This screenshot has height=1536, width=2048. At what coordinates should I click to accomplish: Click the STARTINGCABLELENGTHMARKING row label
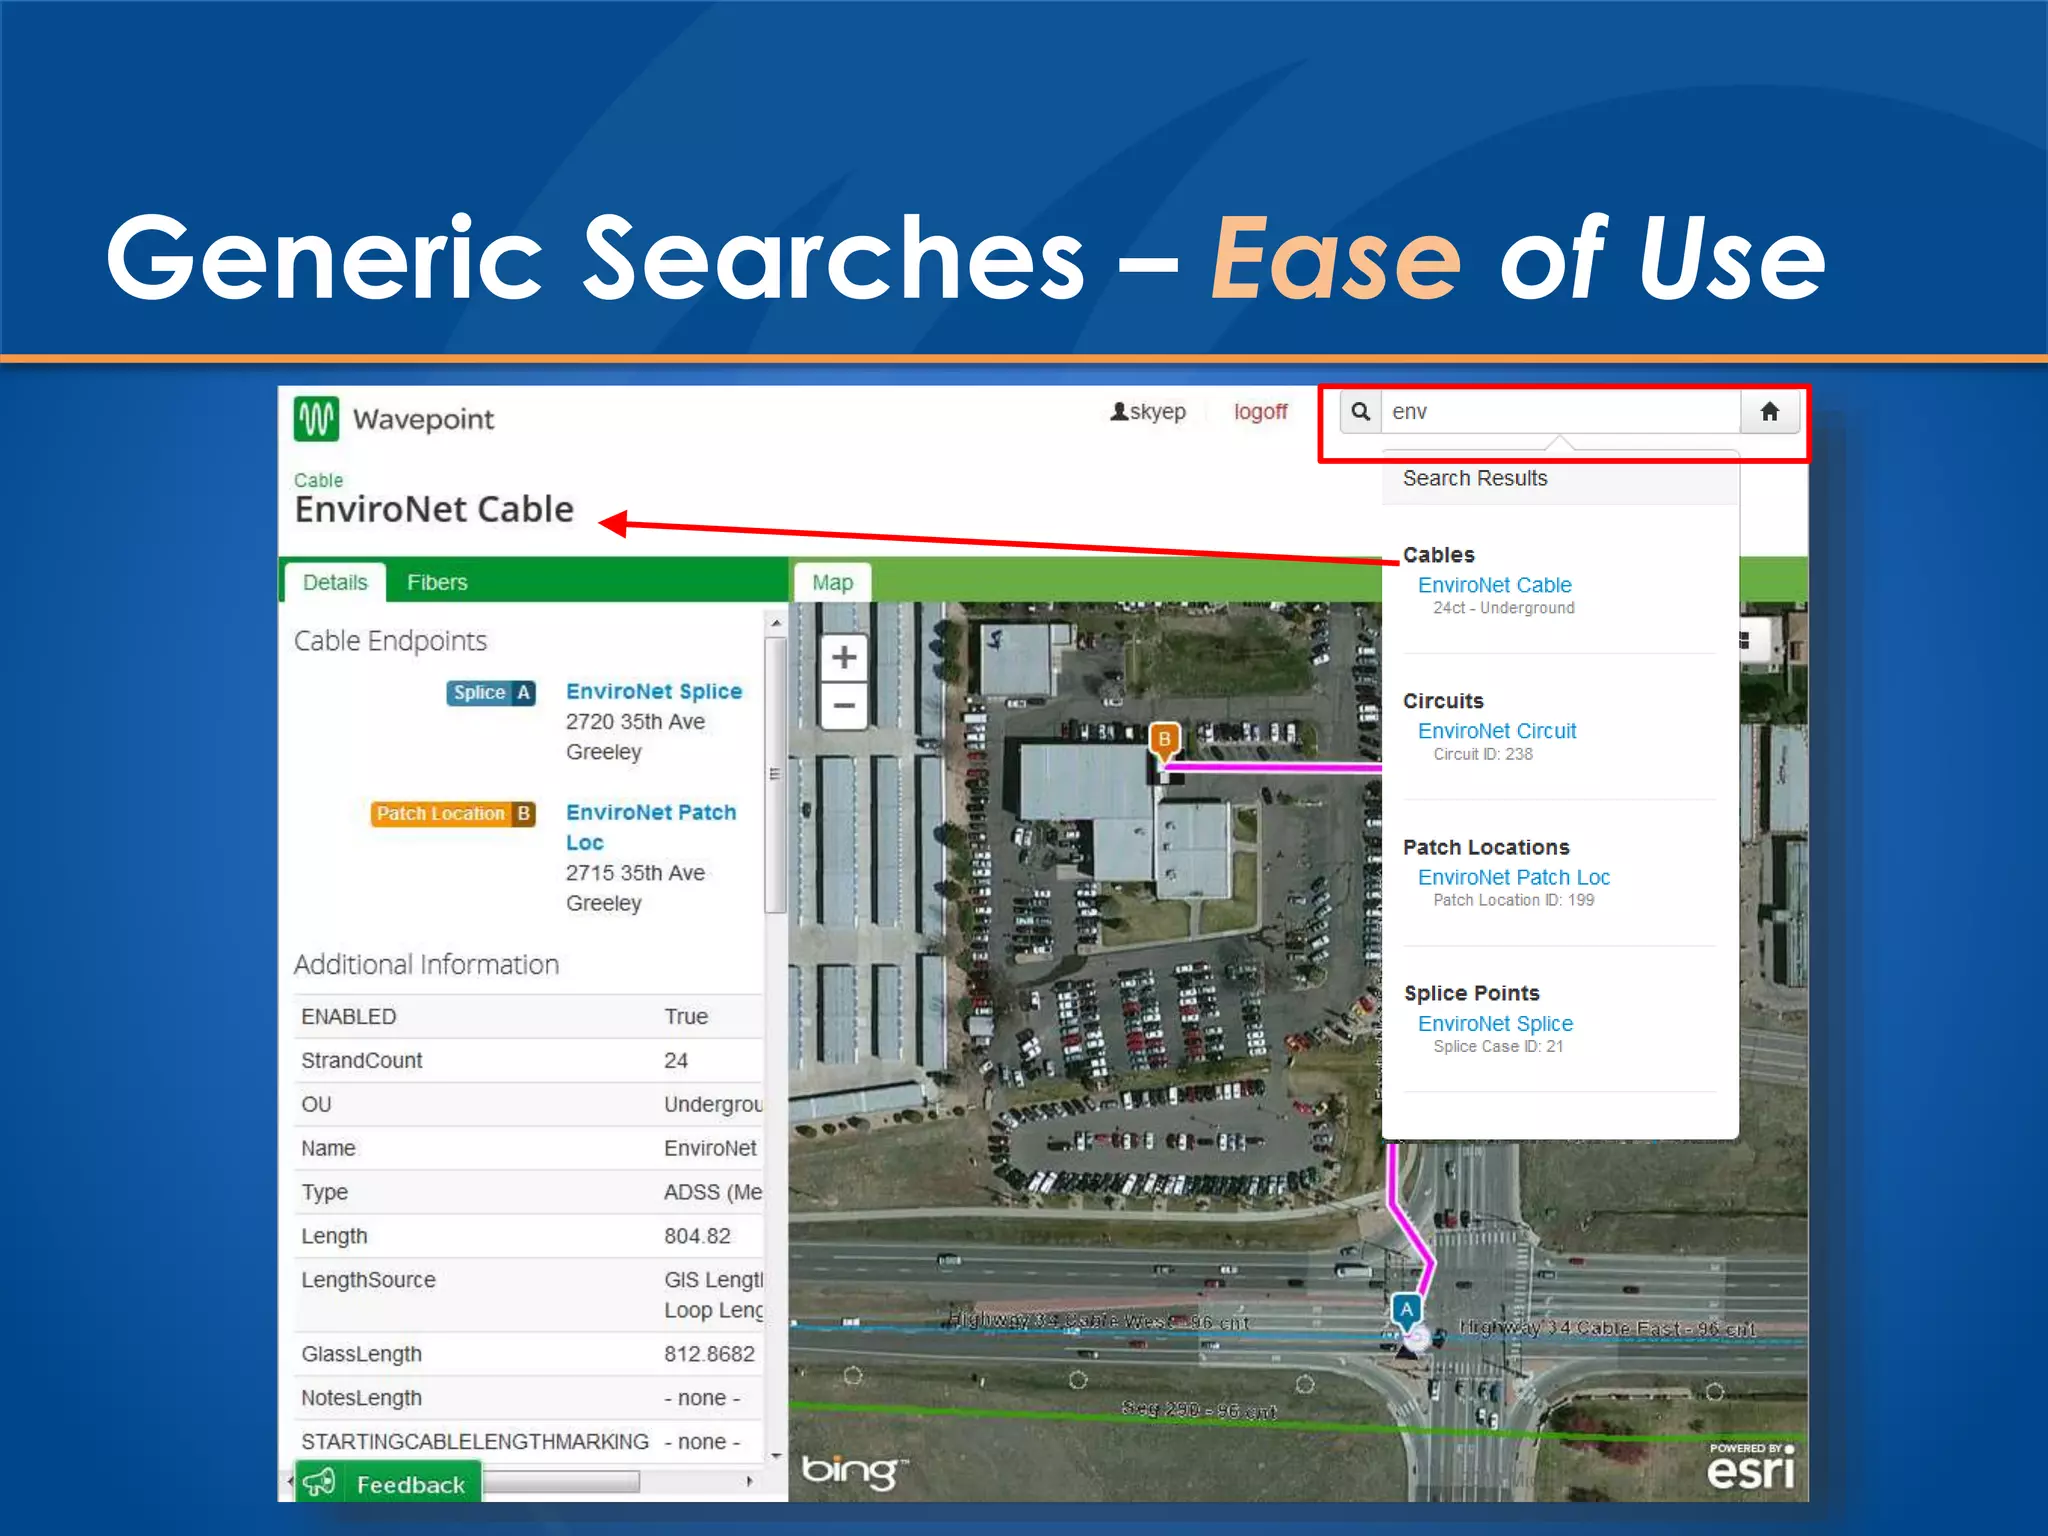click(x=475, y=1442)
